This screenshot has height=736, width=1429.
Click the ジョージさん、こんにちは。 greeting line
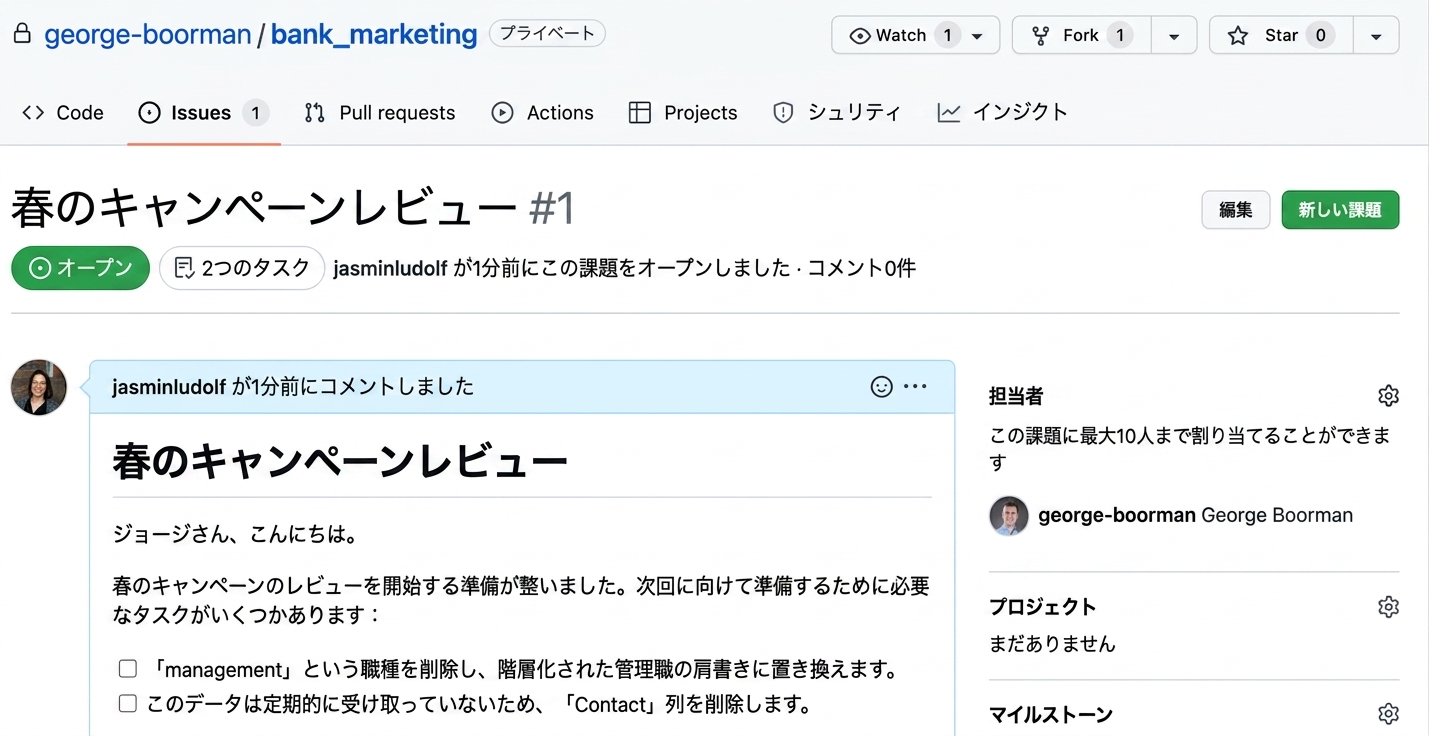point(236,535)
